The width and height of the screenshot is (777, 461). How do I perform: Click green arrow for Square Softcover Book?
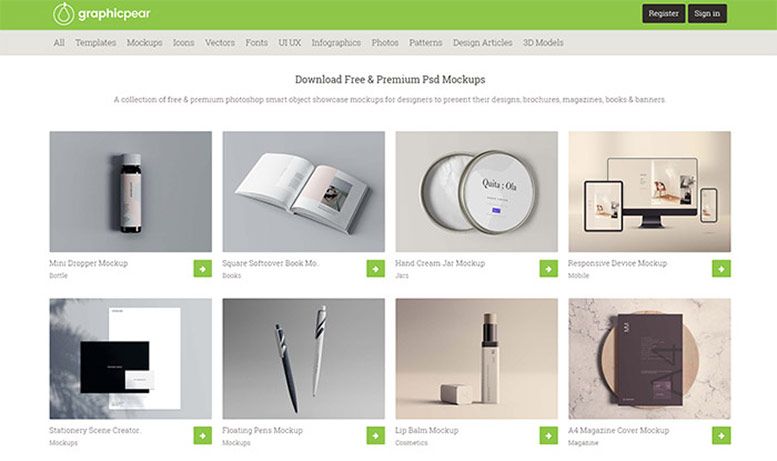tap(376, 269)
